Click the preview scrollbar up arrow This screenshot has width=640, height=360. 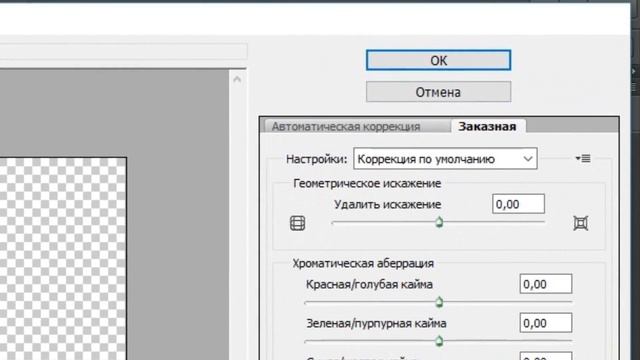(237, 79)
